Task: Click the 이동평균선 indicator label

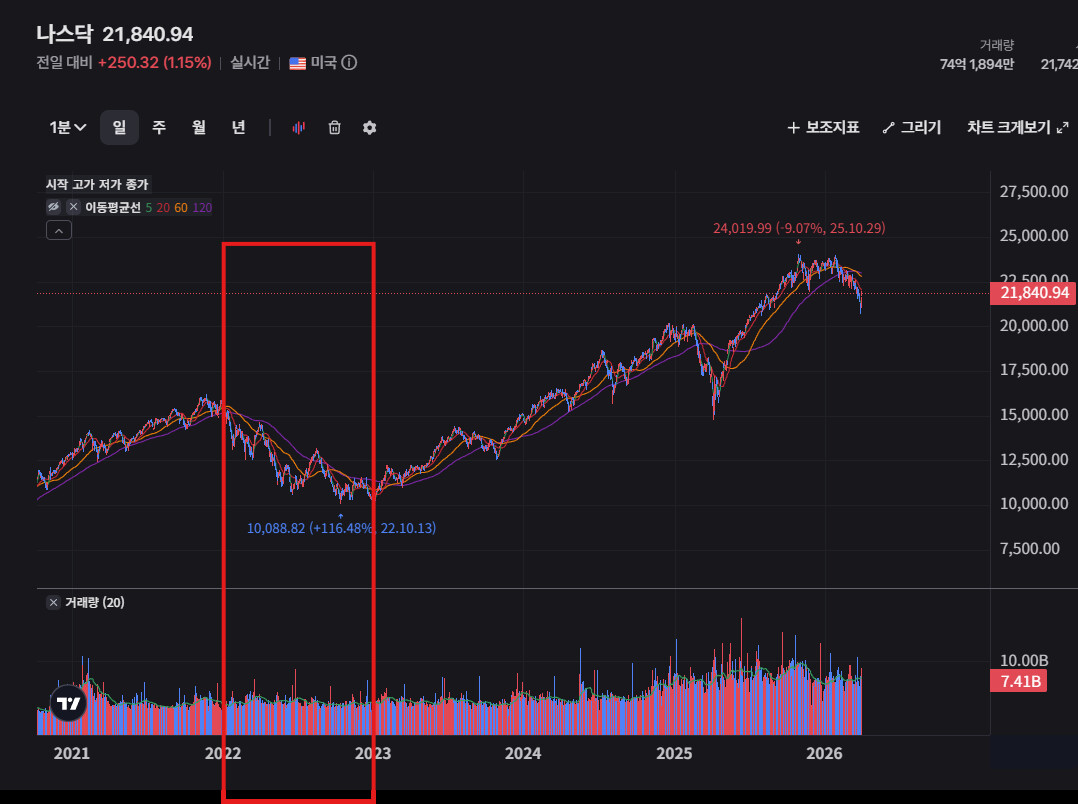Action: coord(113,208)
